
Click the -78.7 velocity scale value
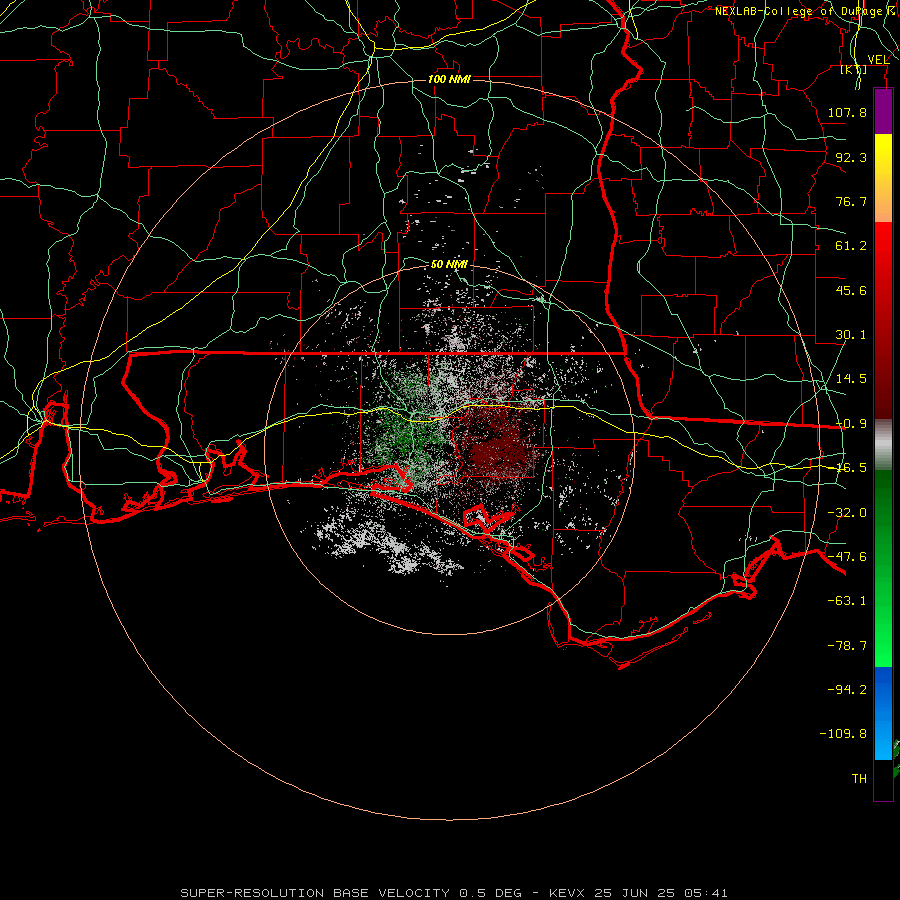(x=847, y=646)
